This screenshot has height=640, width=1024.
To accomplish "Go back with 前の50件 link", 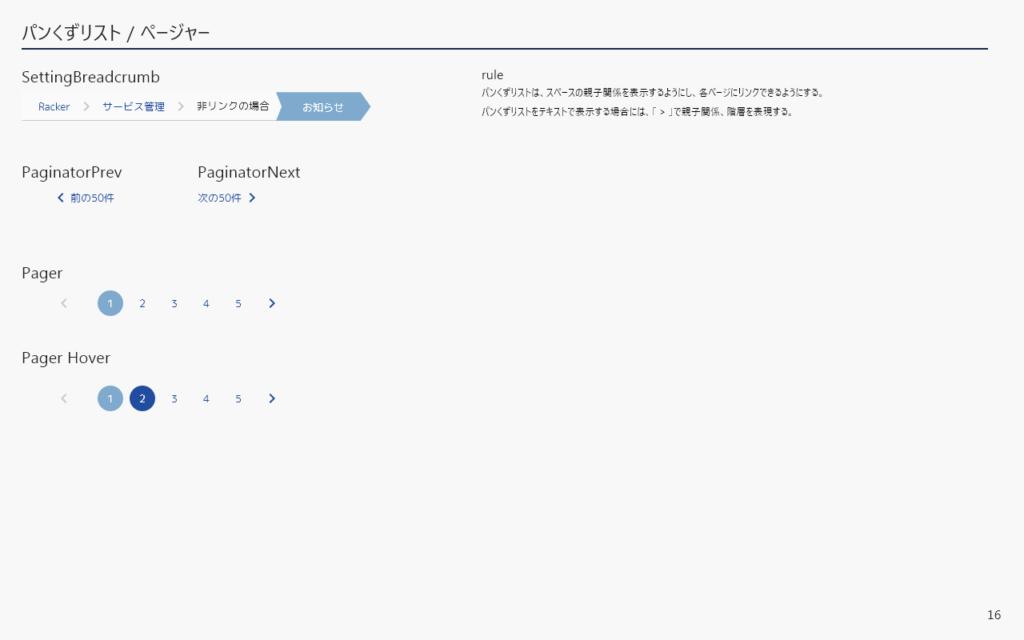I will [x=86, y=198].
